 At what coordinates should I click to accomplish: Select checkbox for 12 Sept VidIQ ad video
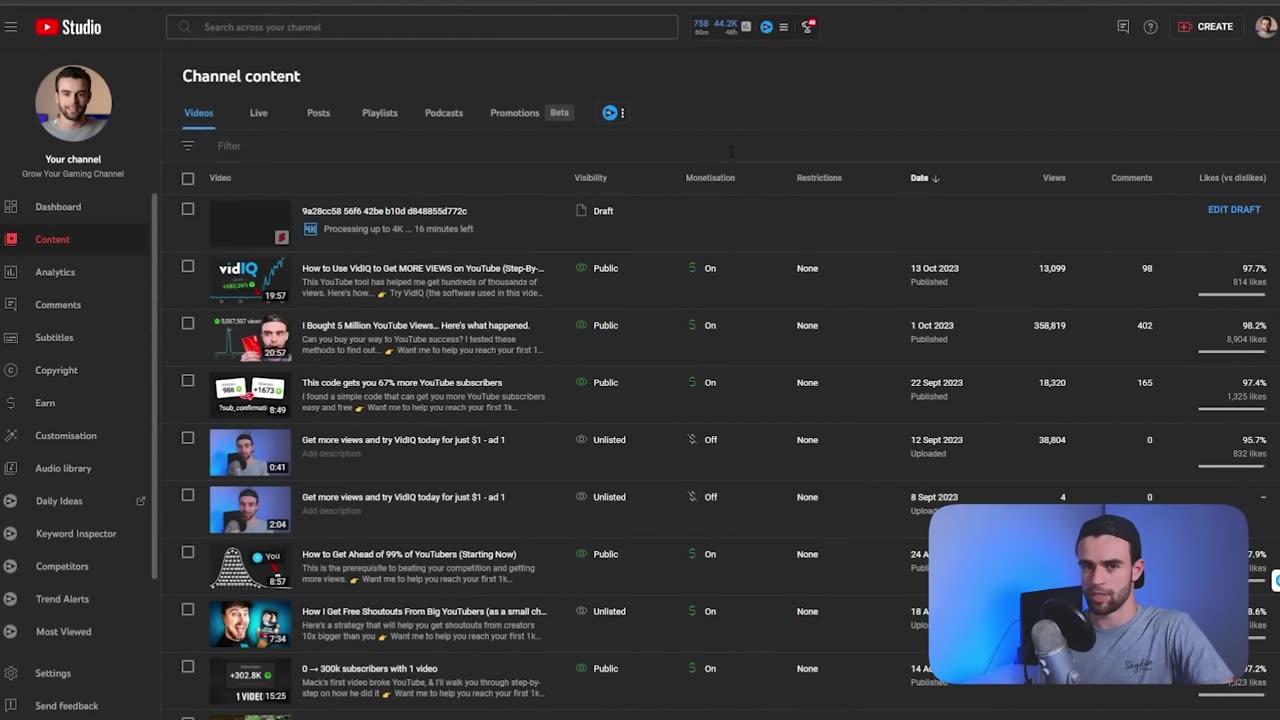(x=188, y=437)
